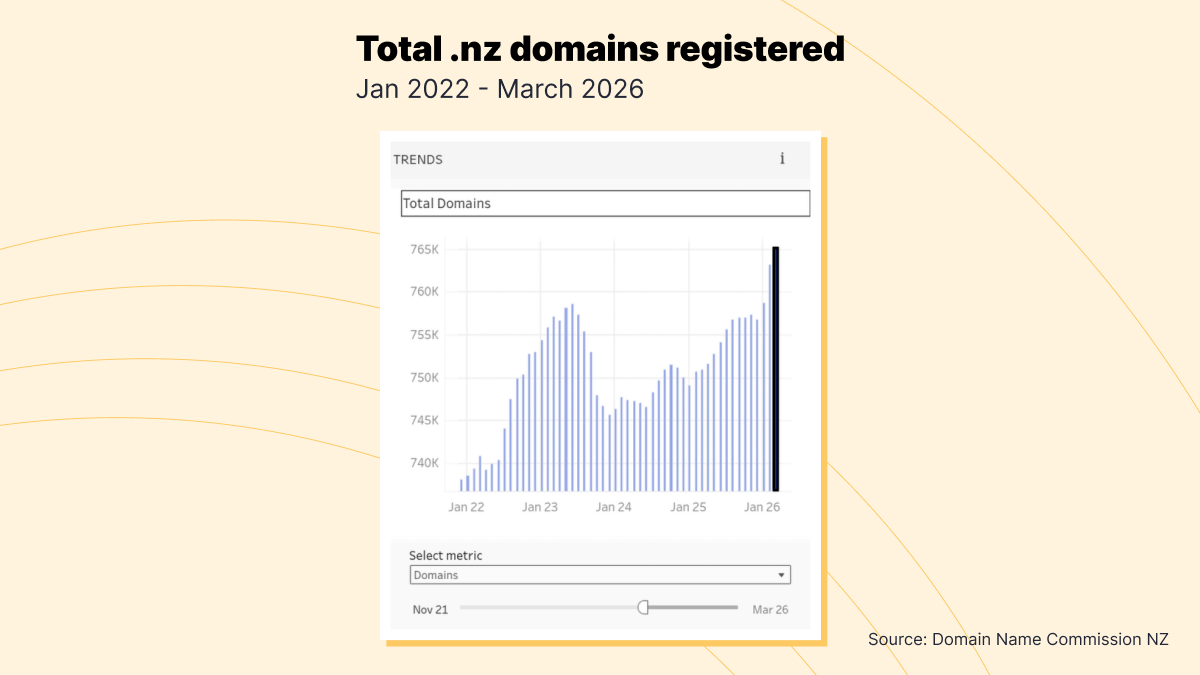Click the Source: Domain Name Commission NZ text
This screenshot has width=1200, height=675.
(1018, 639)
